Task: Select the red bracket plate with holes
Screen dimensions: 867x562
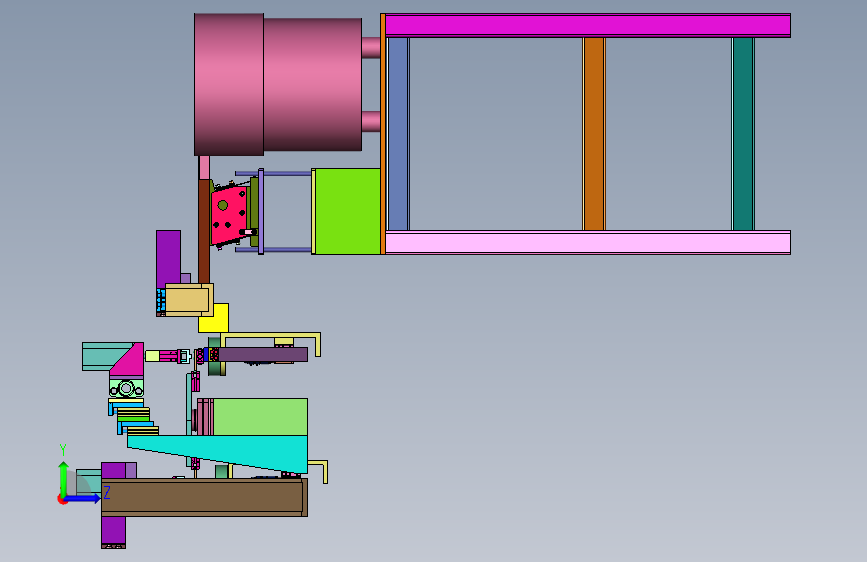Action: 229,216
